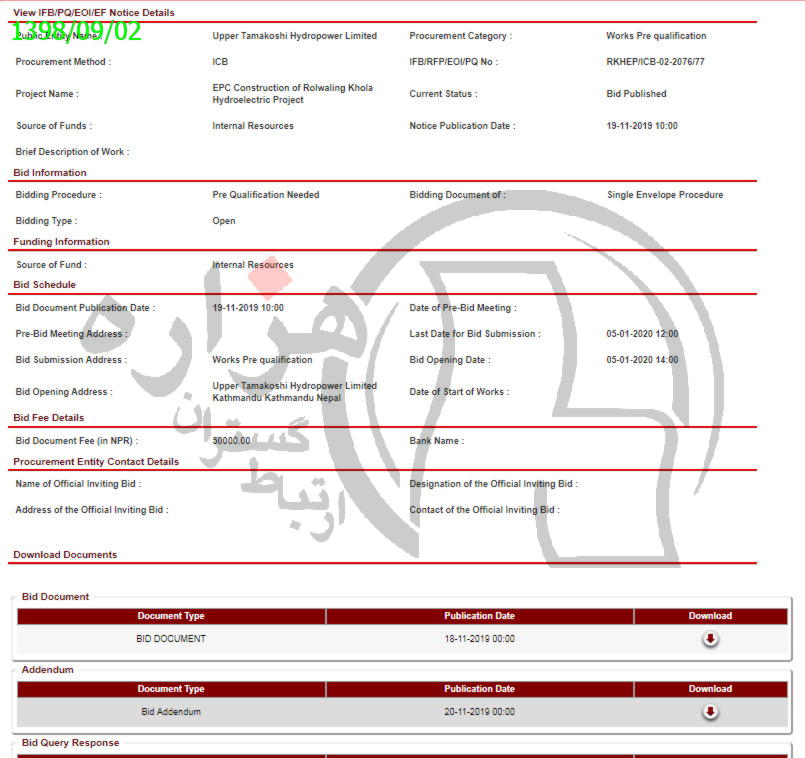This screenshot has width=805, height=758.
Task: Click Download column header in Bid Document table
Action: 710,616
